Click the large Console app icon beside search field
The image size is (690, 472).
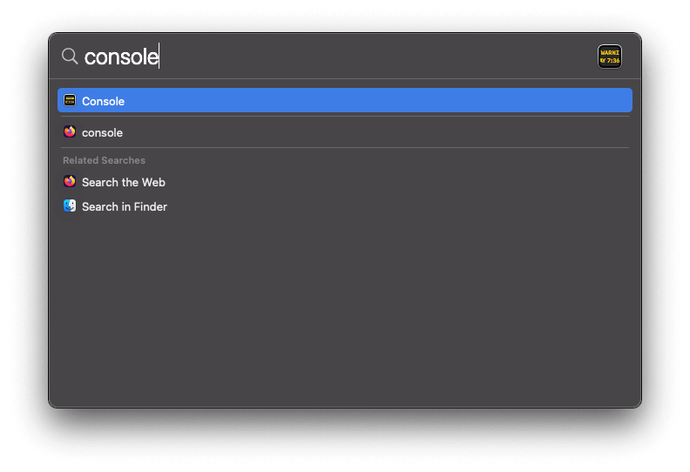(x=609, y=56)
